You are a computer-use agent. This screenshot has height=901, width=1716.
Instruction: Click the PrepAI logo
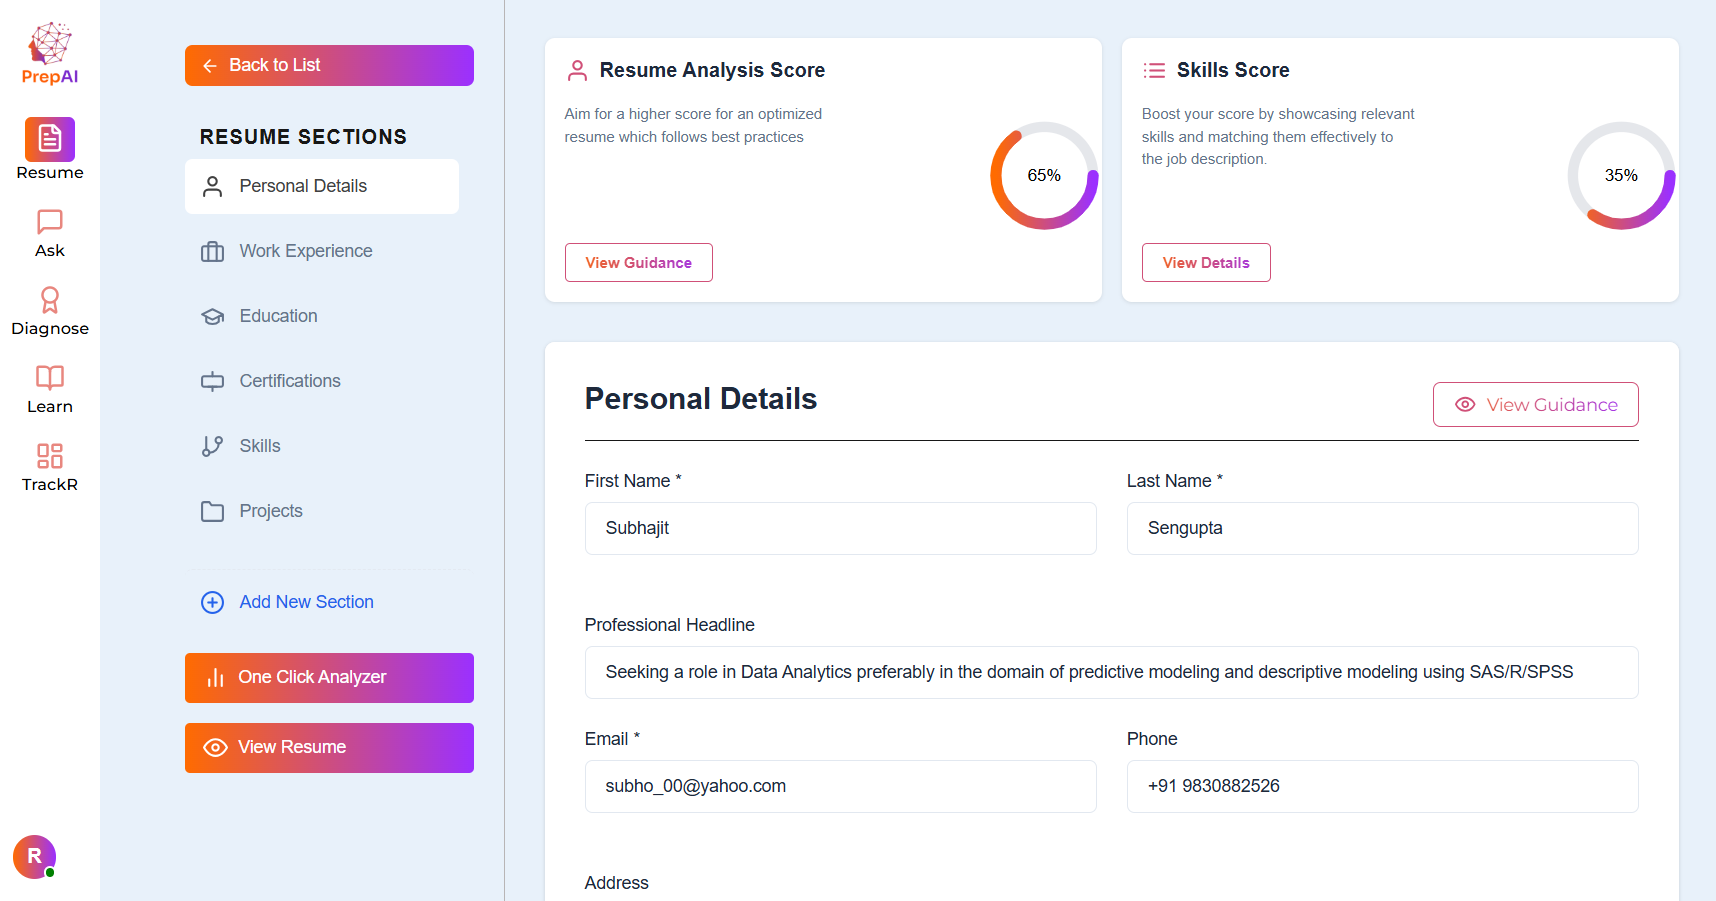tap(50, 54)
